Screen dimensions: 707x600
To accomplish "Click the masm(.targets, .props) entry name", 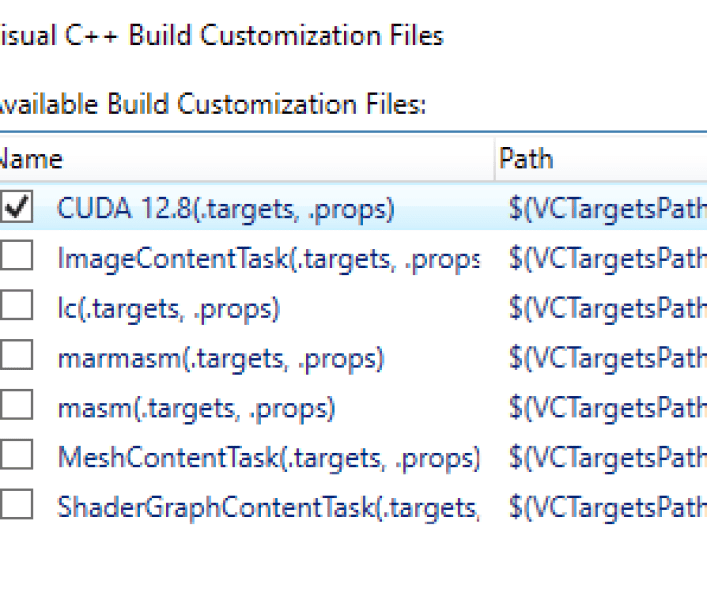I will point(197,408).
